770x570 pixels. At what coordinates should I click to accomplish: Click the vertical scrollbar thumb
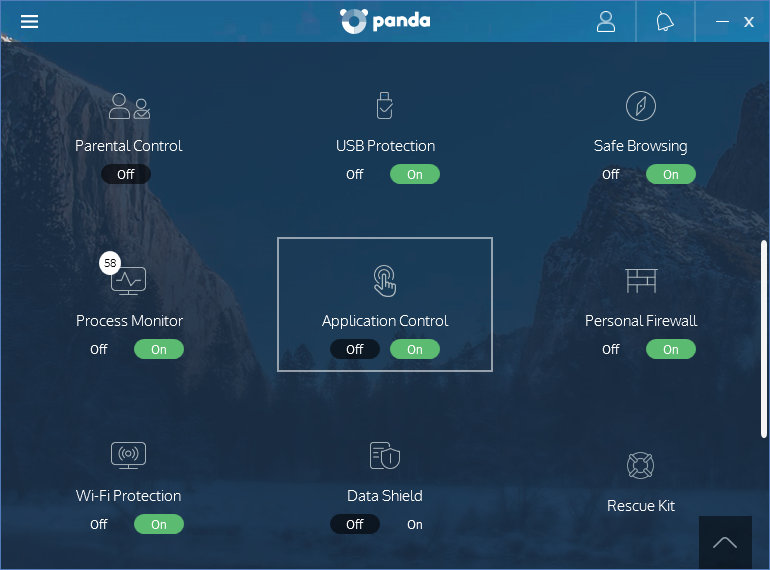764,339
